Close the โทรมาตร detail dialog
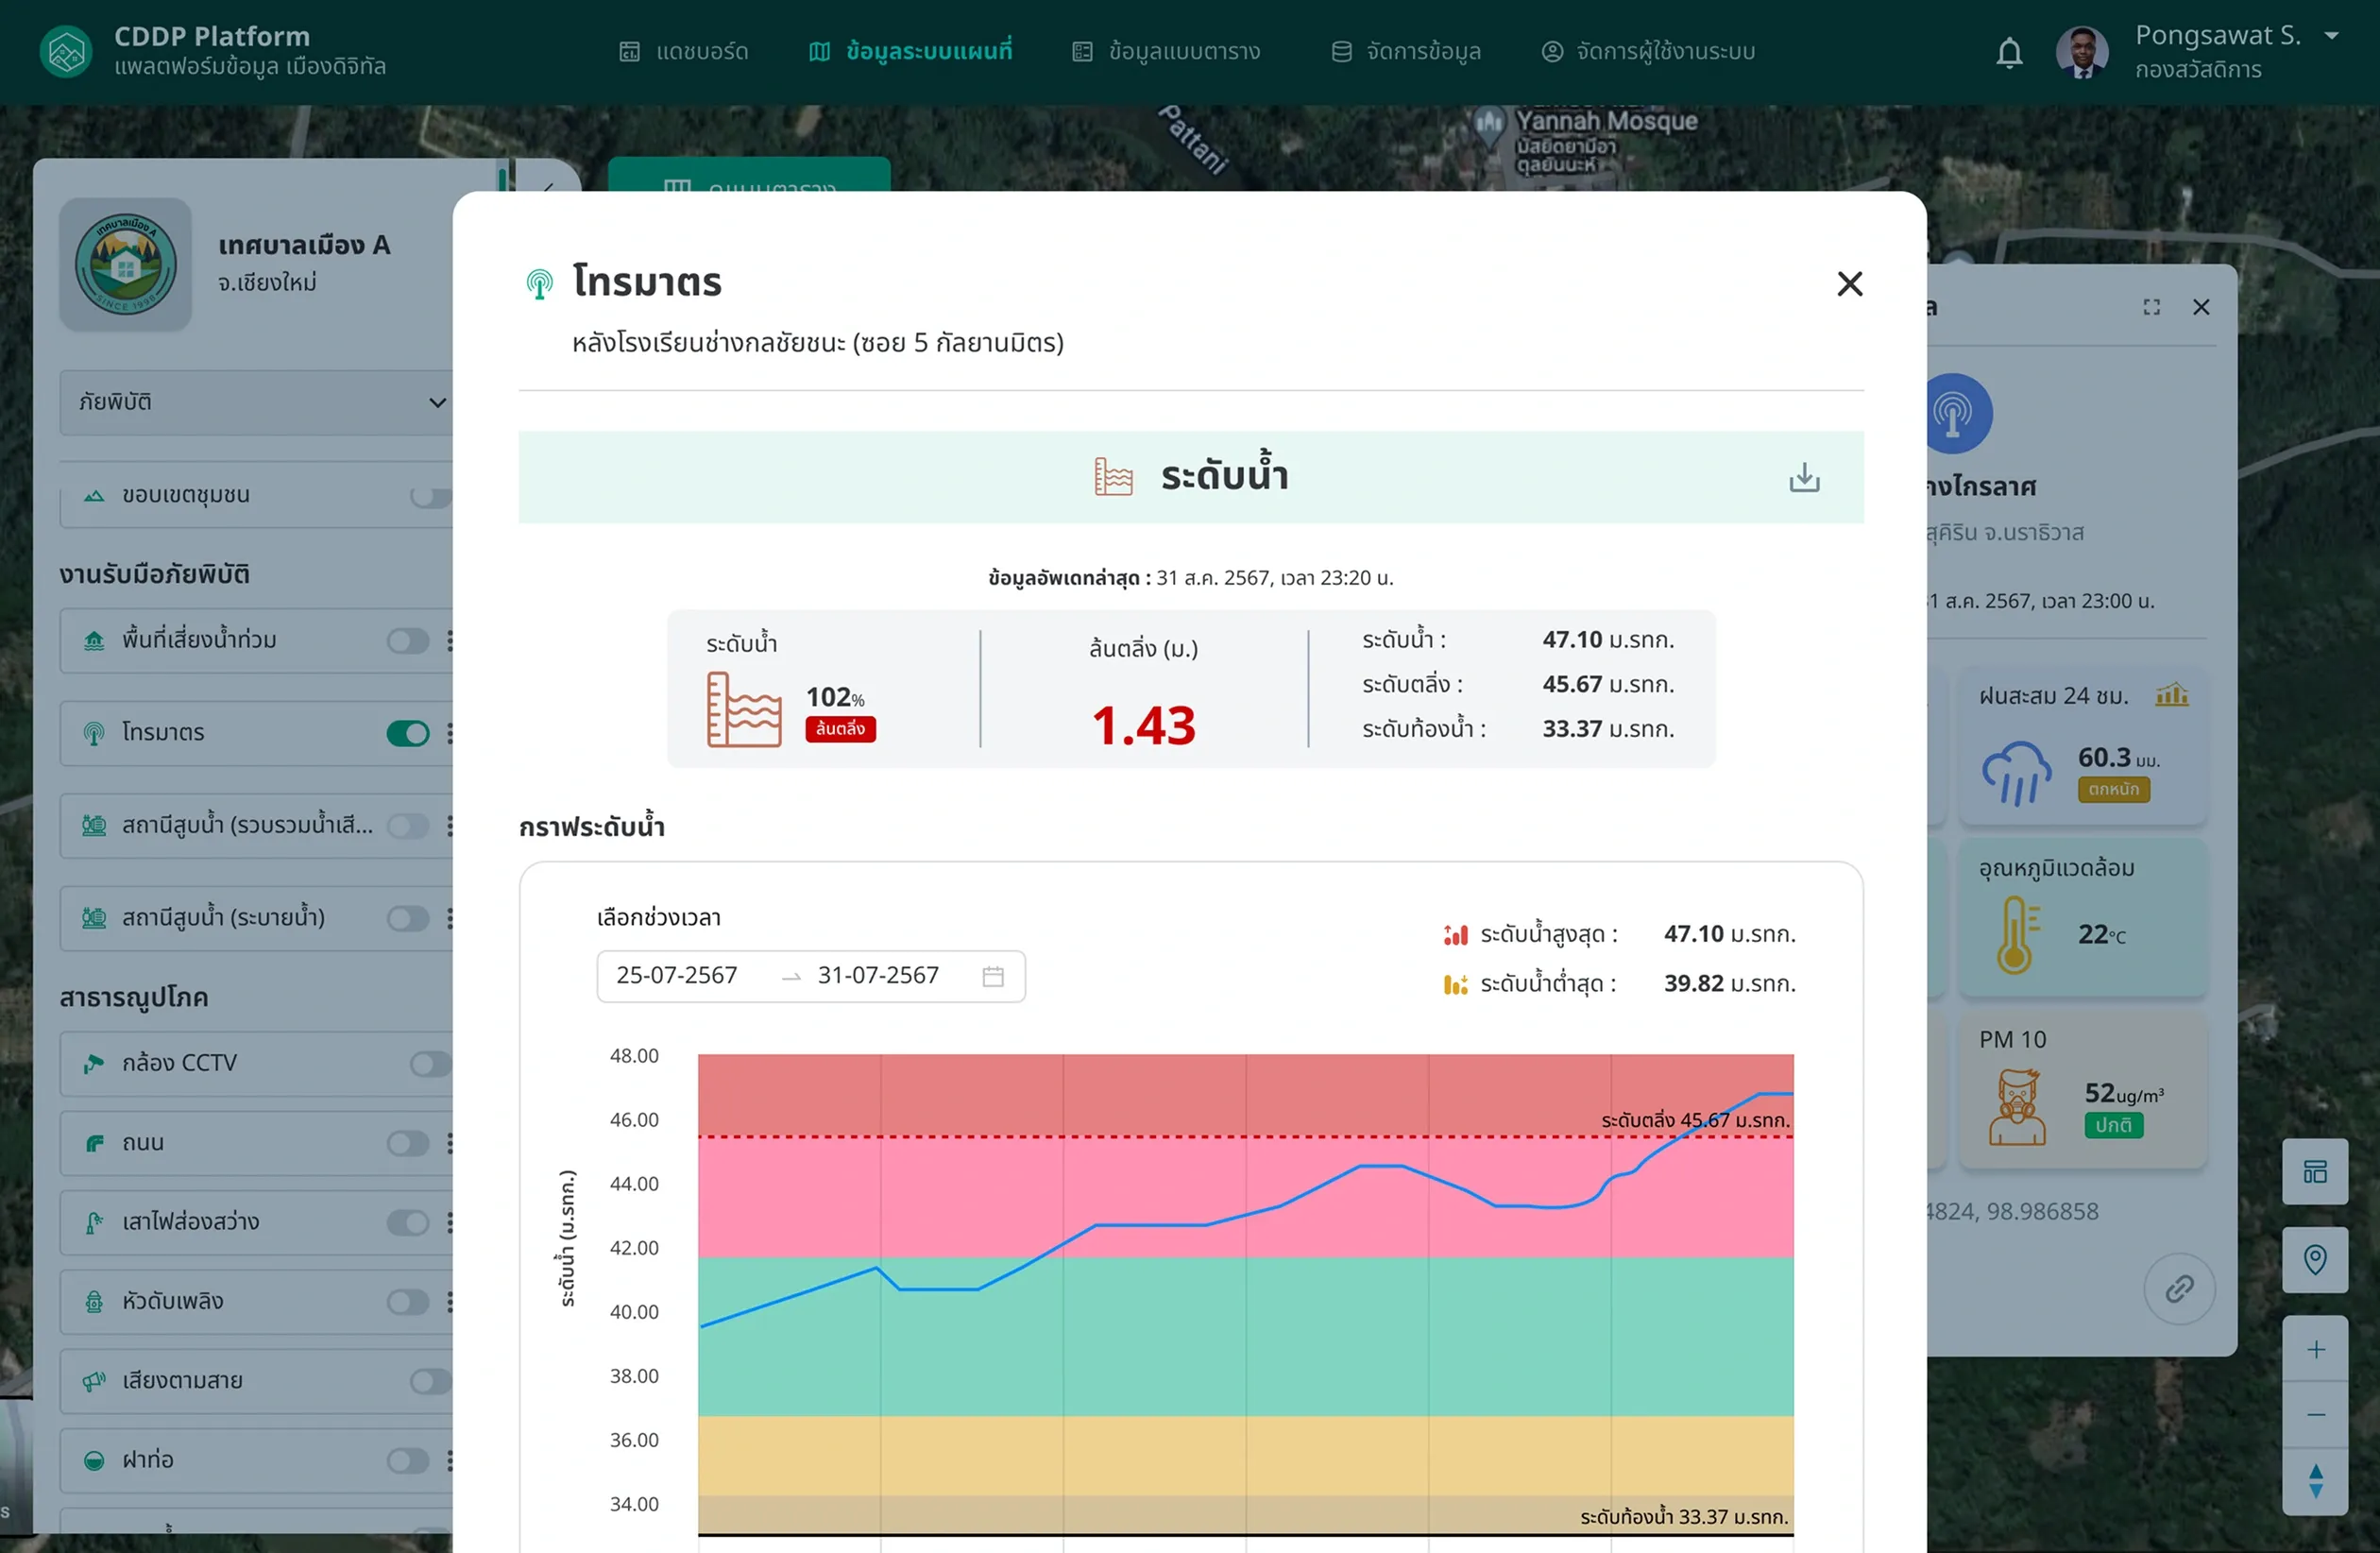 (x=1849, y=284)
